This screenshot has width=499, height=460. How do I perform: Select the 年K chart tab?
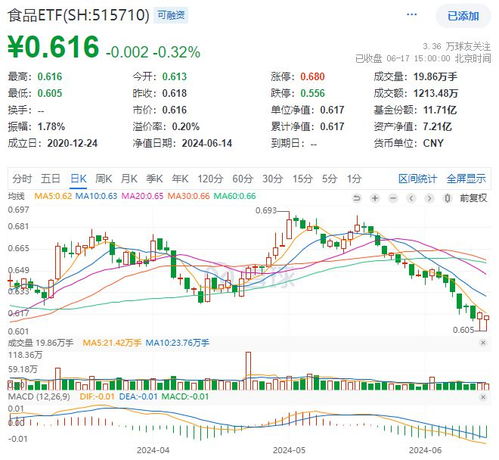(180, 179)
